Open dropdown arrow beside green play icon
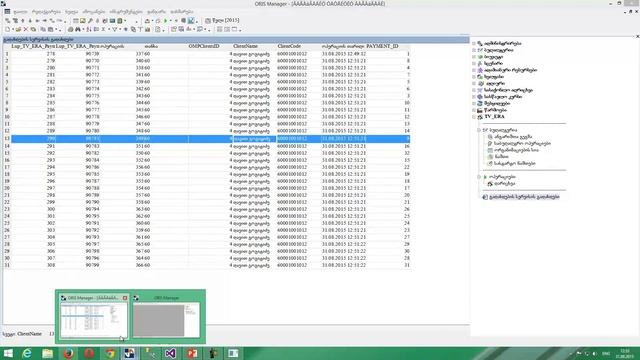The width and height of the screenshot is (640, 360). (x=171, y=20)
